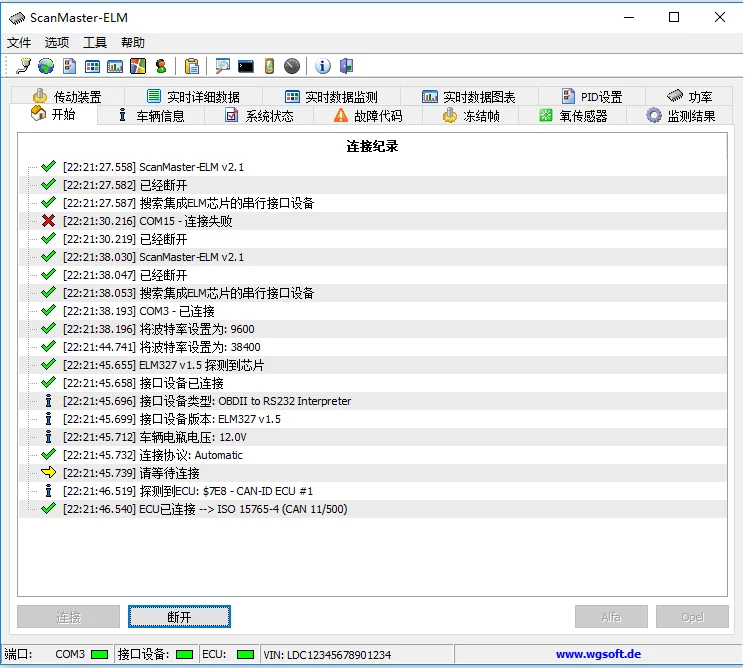The height and width of the screenshot is (668, 752).
Task: Switch to the 实时详细数据 tab
Action: pyautogui.click(x=193, y=96)
